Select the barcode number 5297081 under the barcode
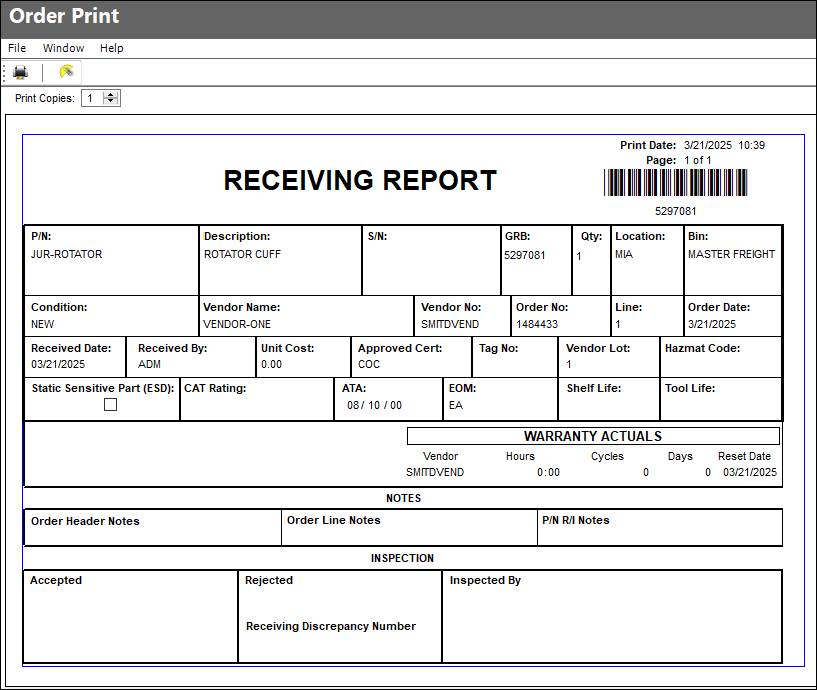Image resolution: width=817 pixels, height=690 pixels. click(675, 211)
